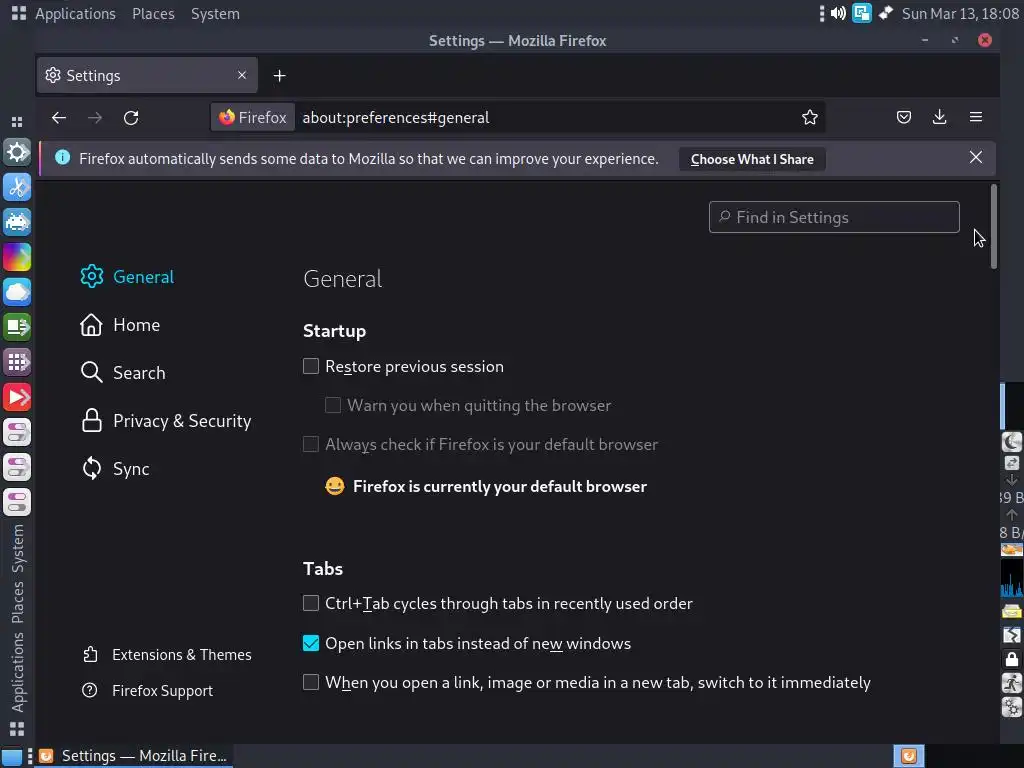The image size is (1024, 768).
Task: Toggle Always check if Firefox is default browser
Action: click(x=311, y=445)
